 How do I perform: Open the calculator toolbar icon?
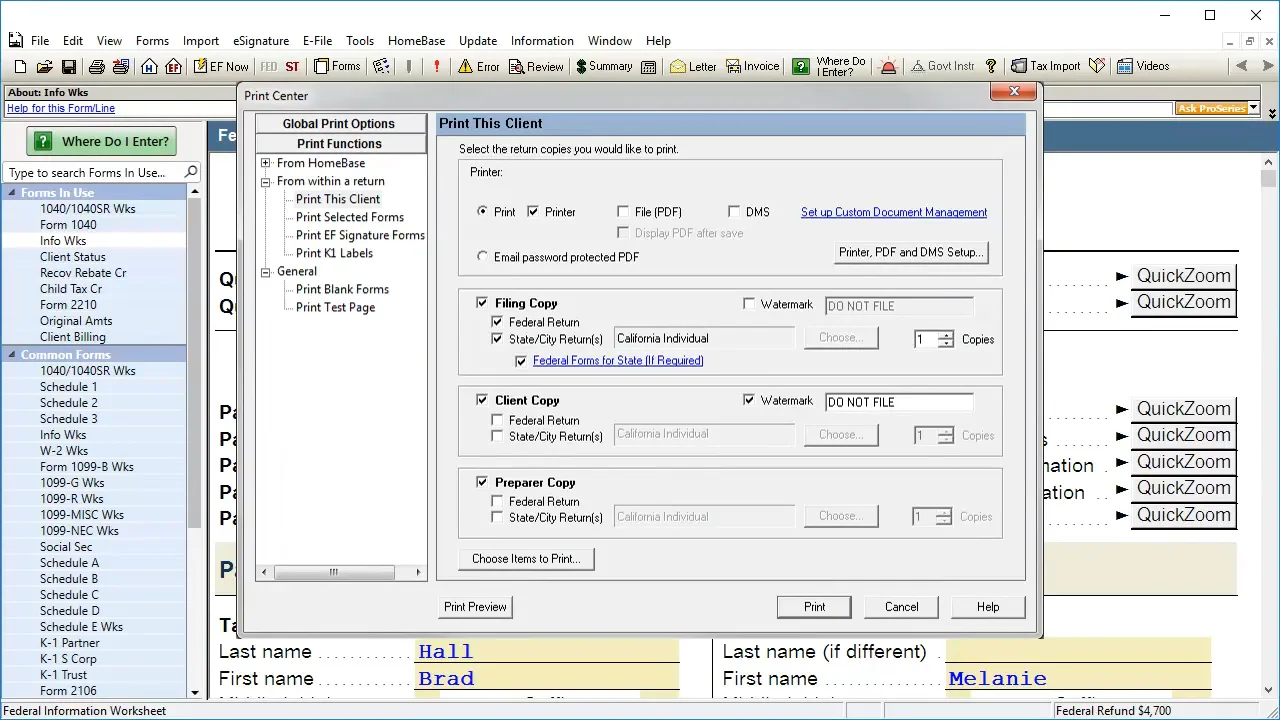pos(649,67)
